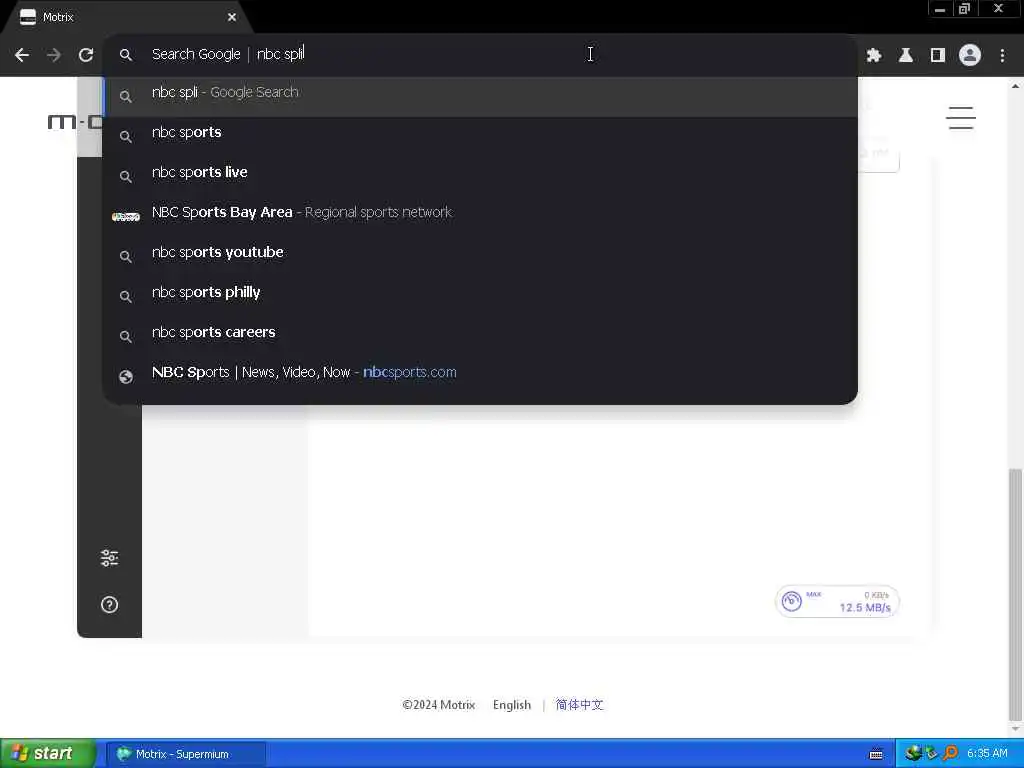Select Motrix - Supermium taskbar button
Viewport: 1024px width, 768px height.
pos(186,754)
